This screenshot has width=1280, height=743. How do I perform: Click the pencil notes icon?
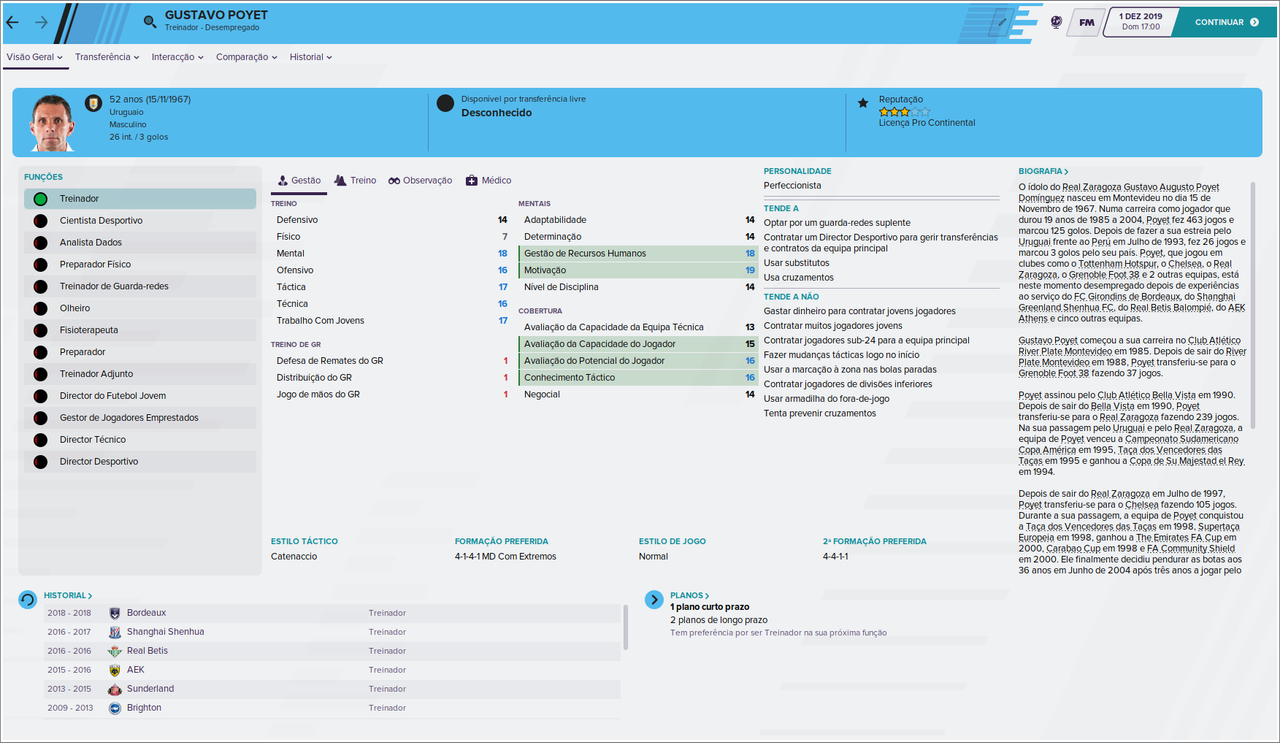1003,21
